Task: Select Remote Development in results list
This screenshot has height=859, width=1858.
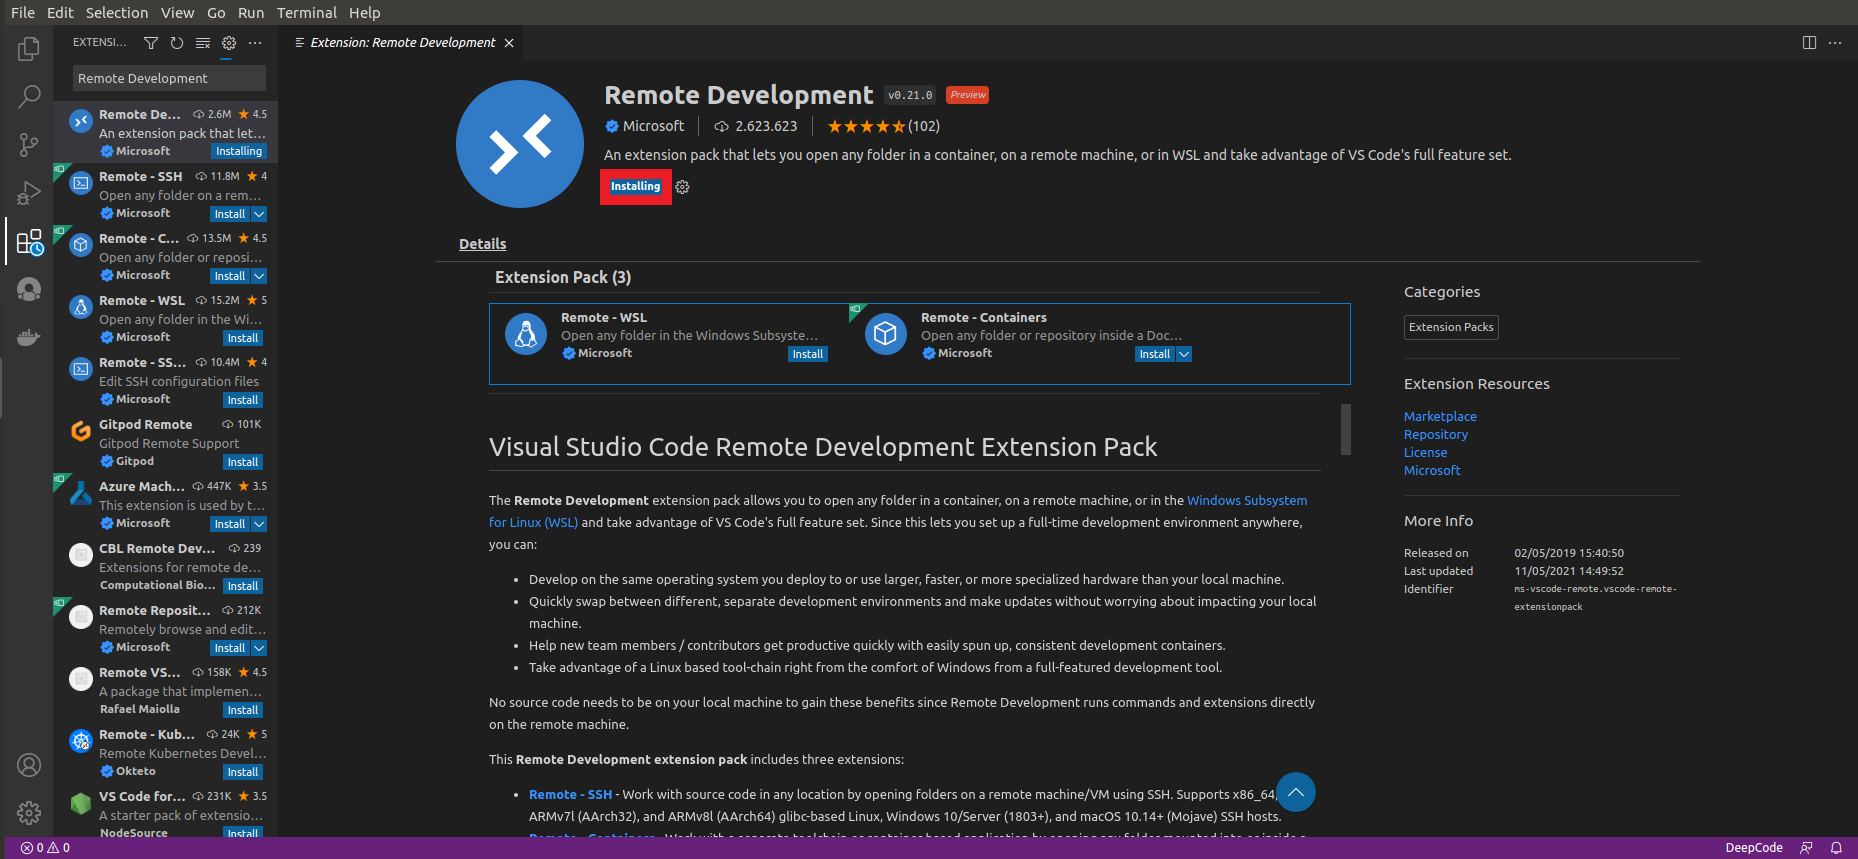Action: coord(166,132)
